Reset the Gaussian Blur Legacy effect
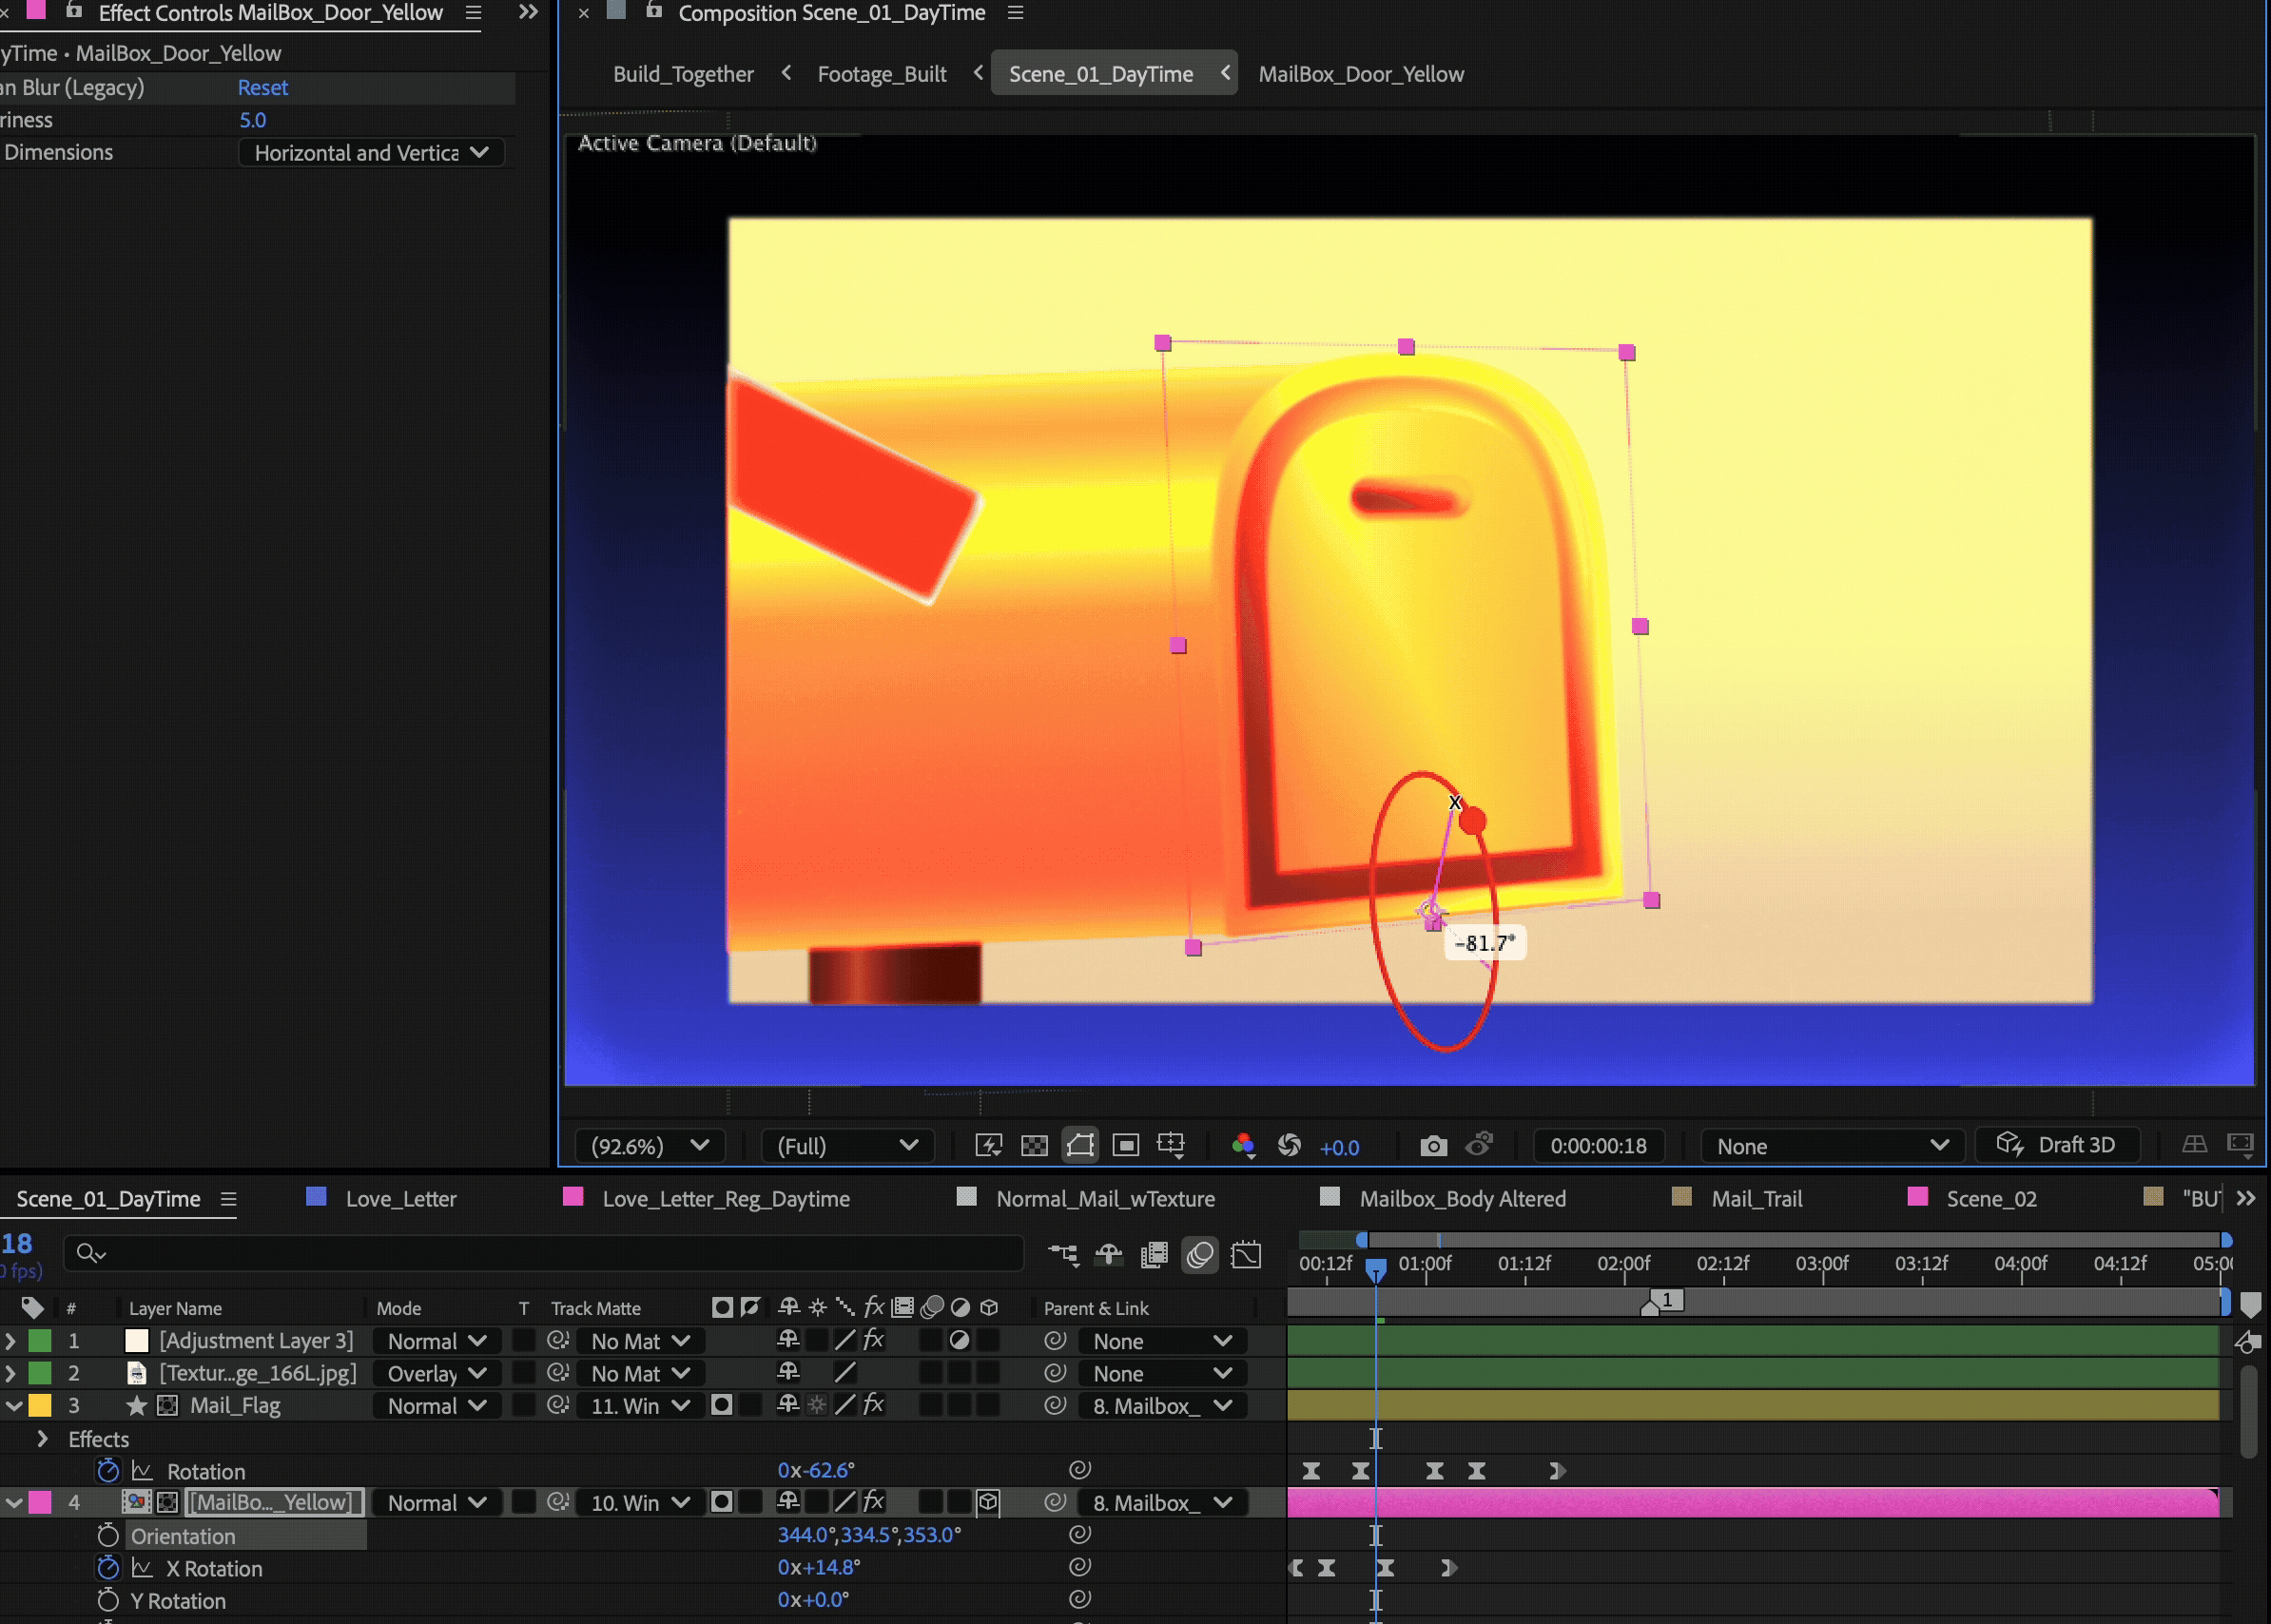Screen dimensions: 2271x1624 click(x=262, y=88)
